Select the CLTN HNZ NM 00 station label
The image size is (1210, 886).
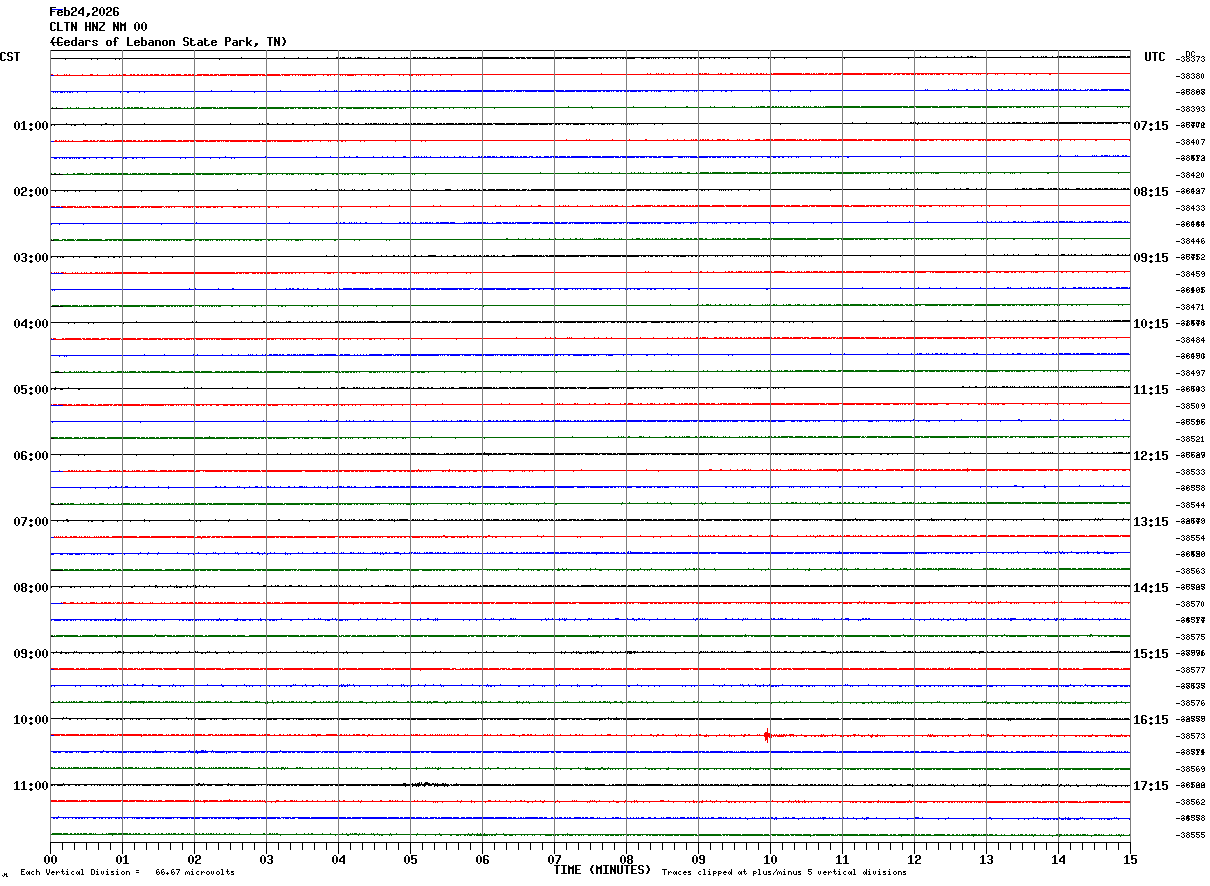pos(98,27)
